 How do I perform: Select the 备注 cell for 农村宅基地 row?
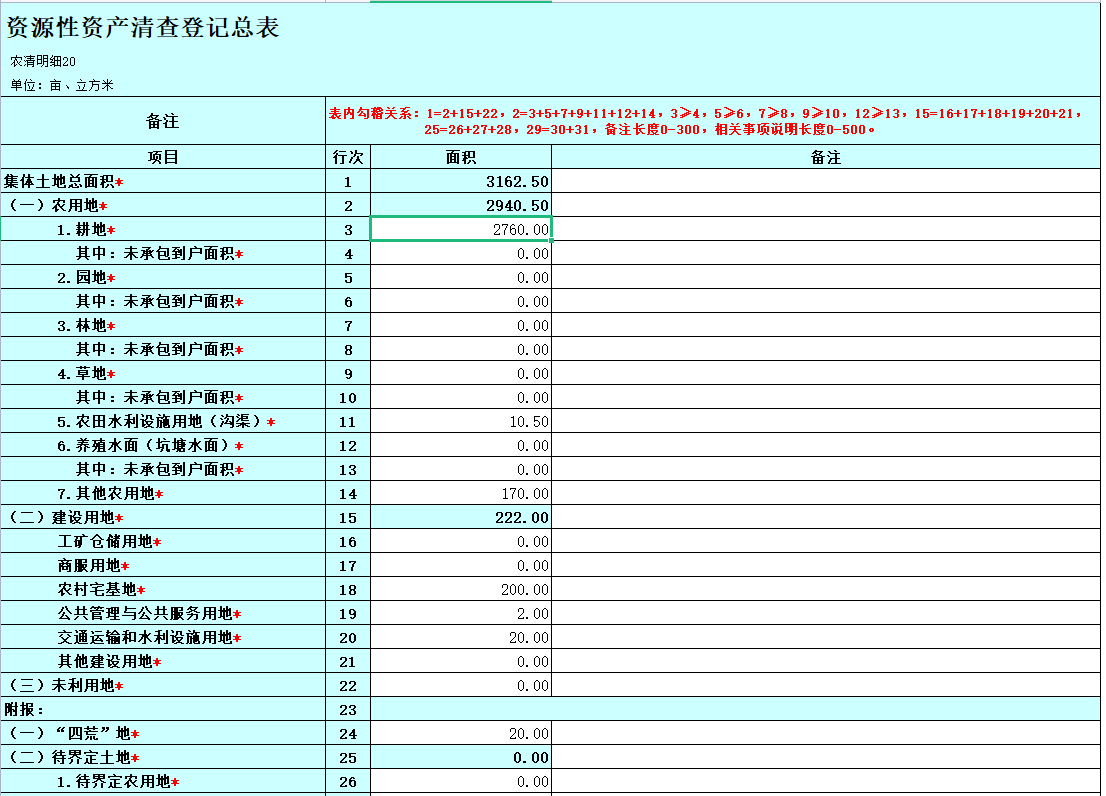click(826, 589)
